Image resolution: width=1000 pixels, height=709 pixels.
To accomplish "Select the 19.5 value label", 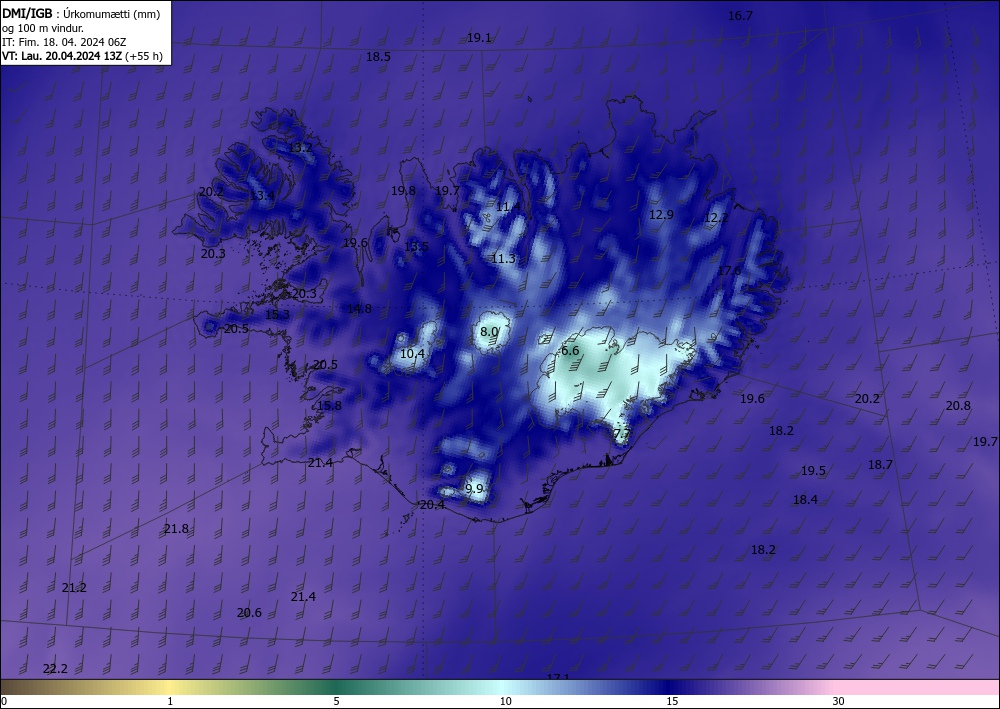I will click(813, 471).
